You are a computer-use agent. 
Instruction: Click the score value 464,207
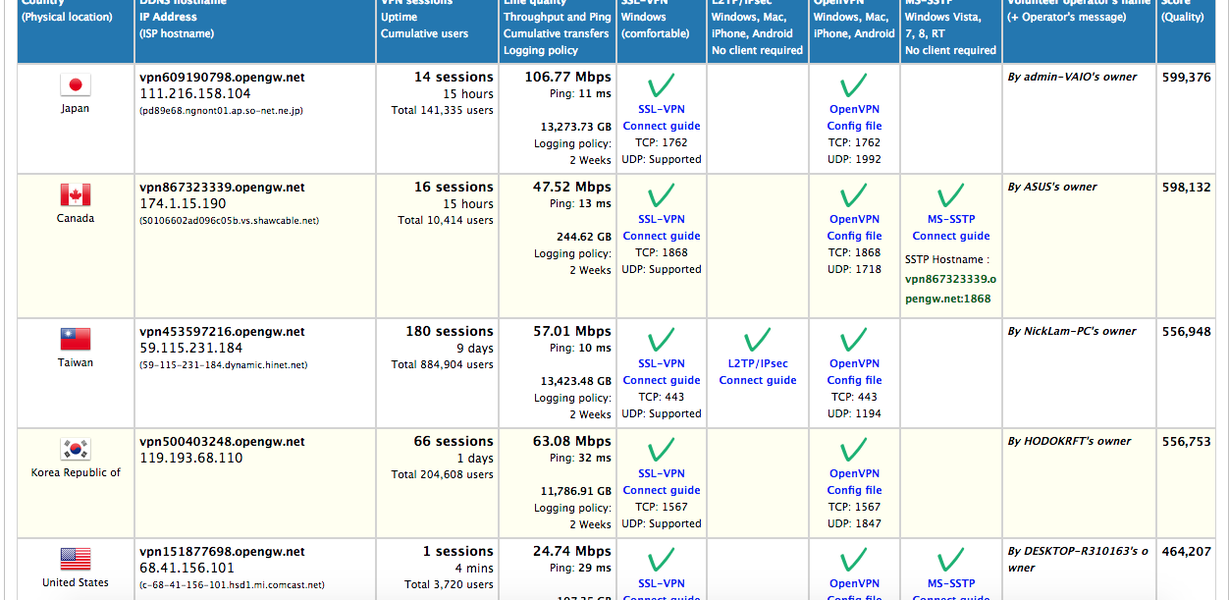coord(1187,551)
